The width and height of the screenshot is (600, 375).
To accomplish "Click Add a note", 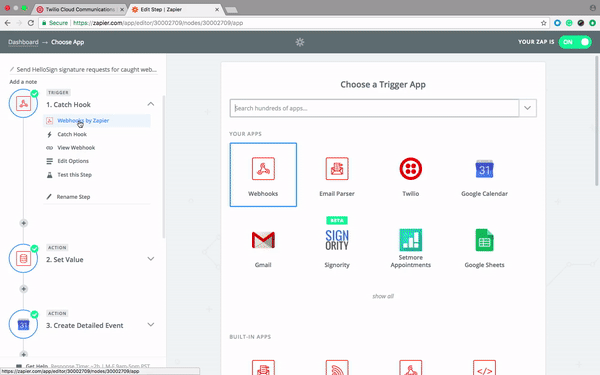I will pyautogui.click(x=23, y=82).
